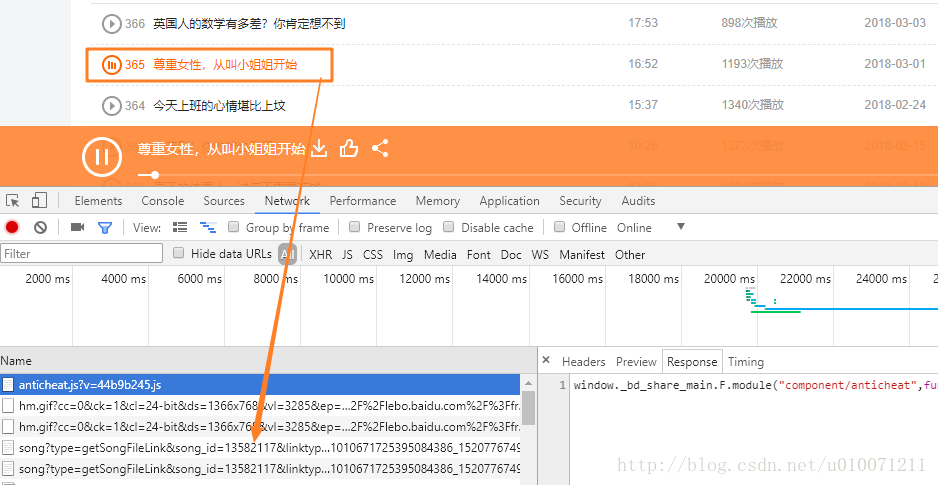Screen dimensions: 938x485
Task: Click the play icon for episode 364
Action: tap(111, 106)
